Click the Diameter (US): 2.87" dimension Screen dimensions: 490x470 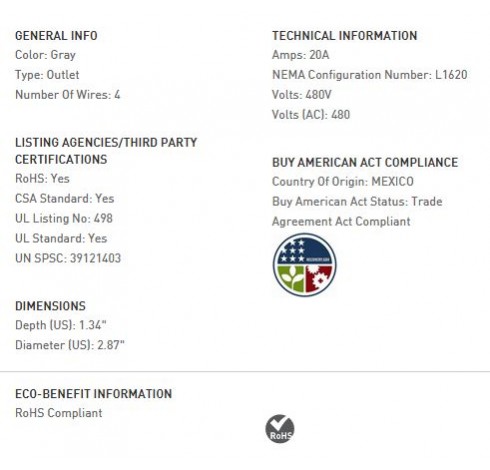(70, 345)
